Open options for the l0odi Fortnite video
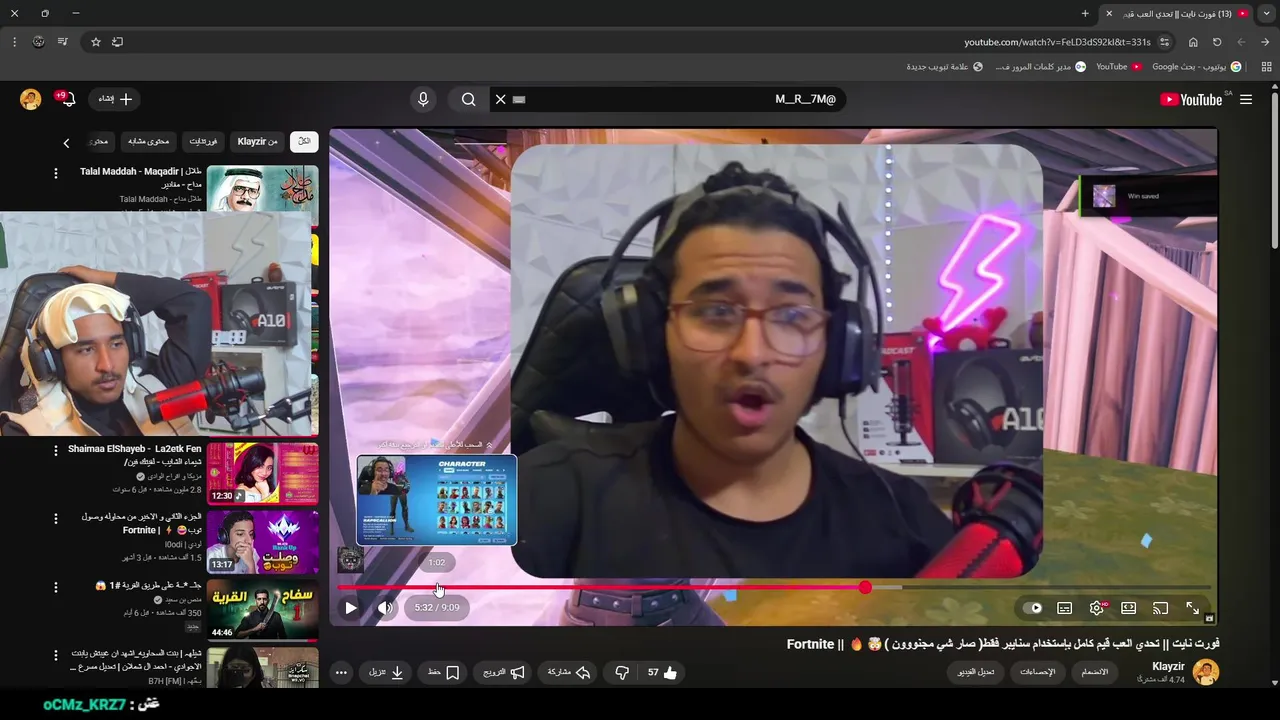Viewport: 1280px width, 720px height. 55,519
